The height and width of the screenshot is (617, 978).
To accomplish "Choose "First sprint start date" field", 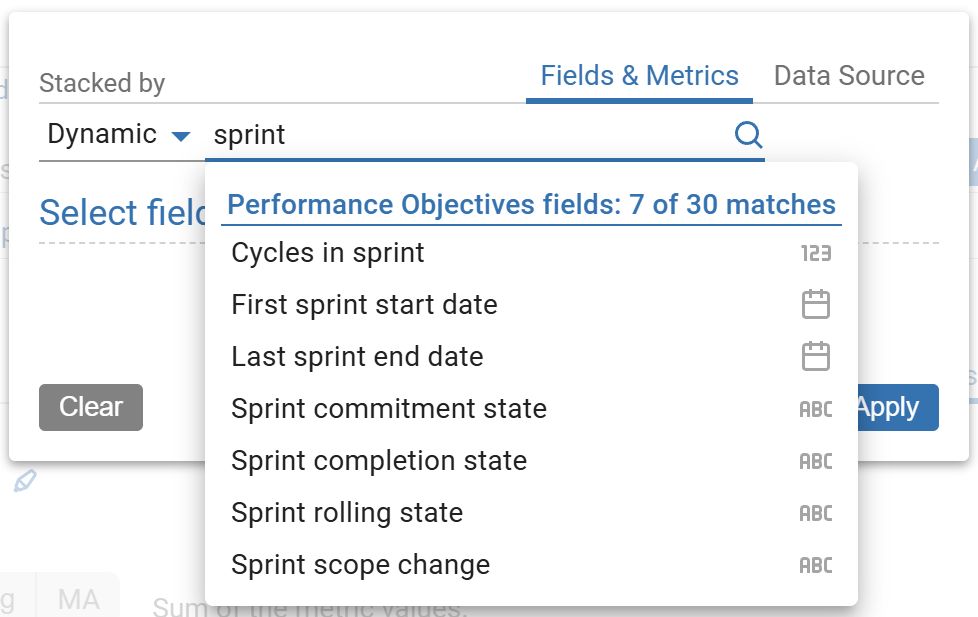I will [364, 305].
